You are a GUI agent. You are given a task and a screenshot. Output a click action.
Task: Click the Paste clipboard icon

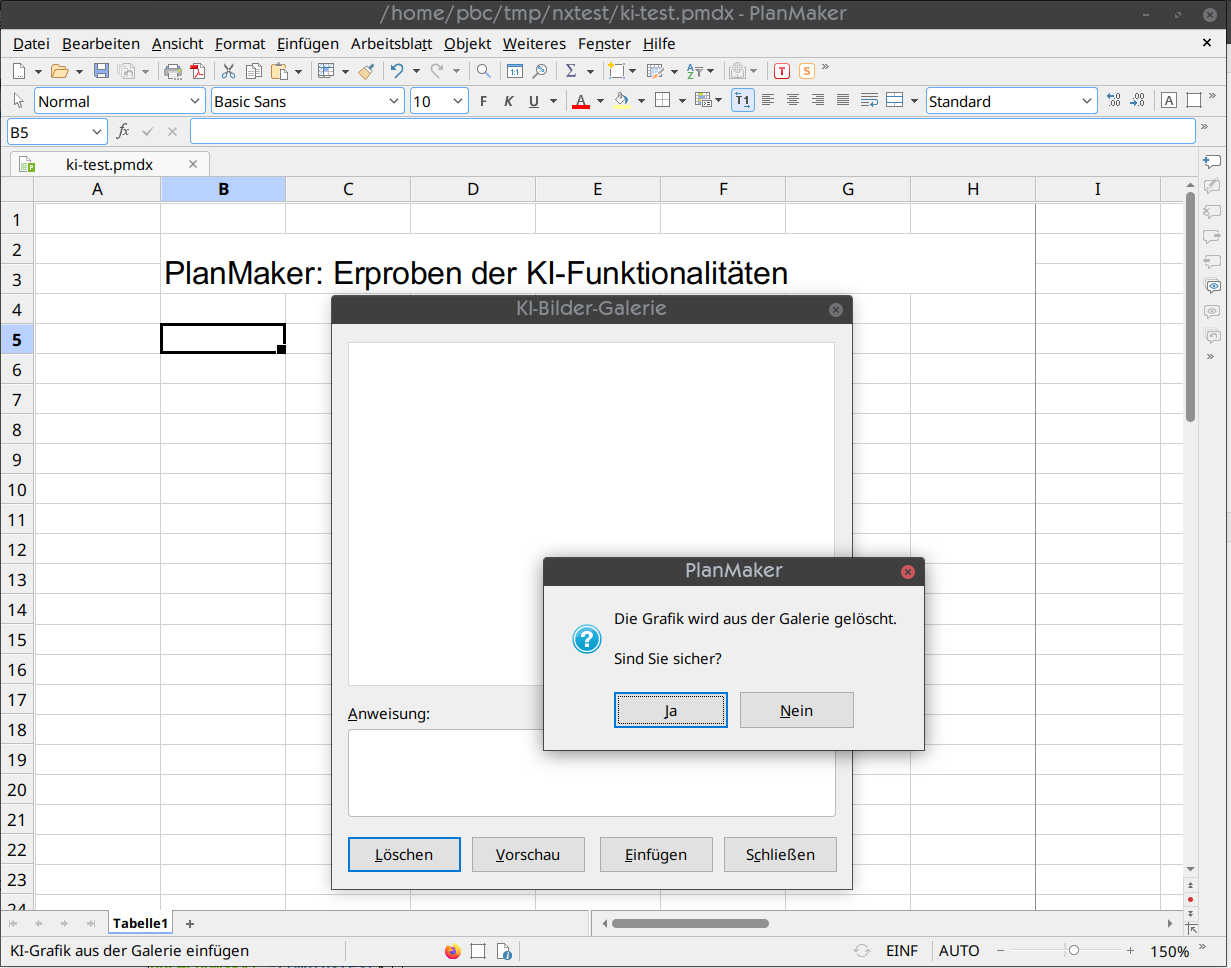[x=279, y=71]
